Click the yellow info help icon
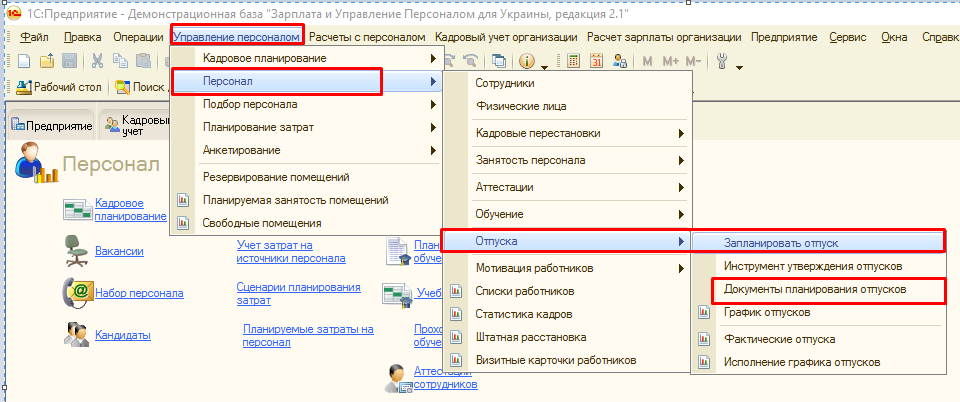 pos(527,61)
